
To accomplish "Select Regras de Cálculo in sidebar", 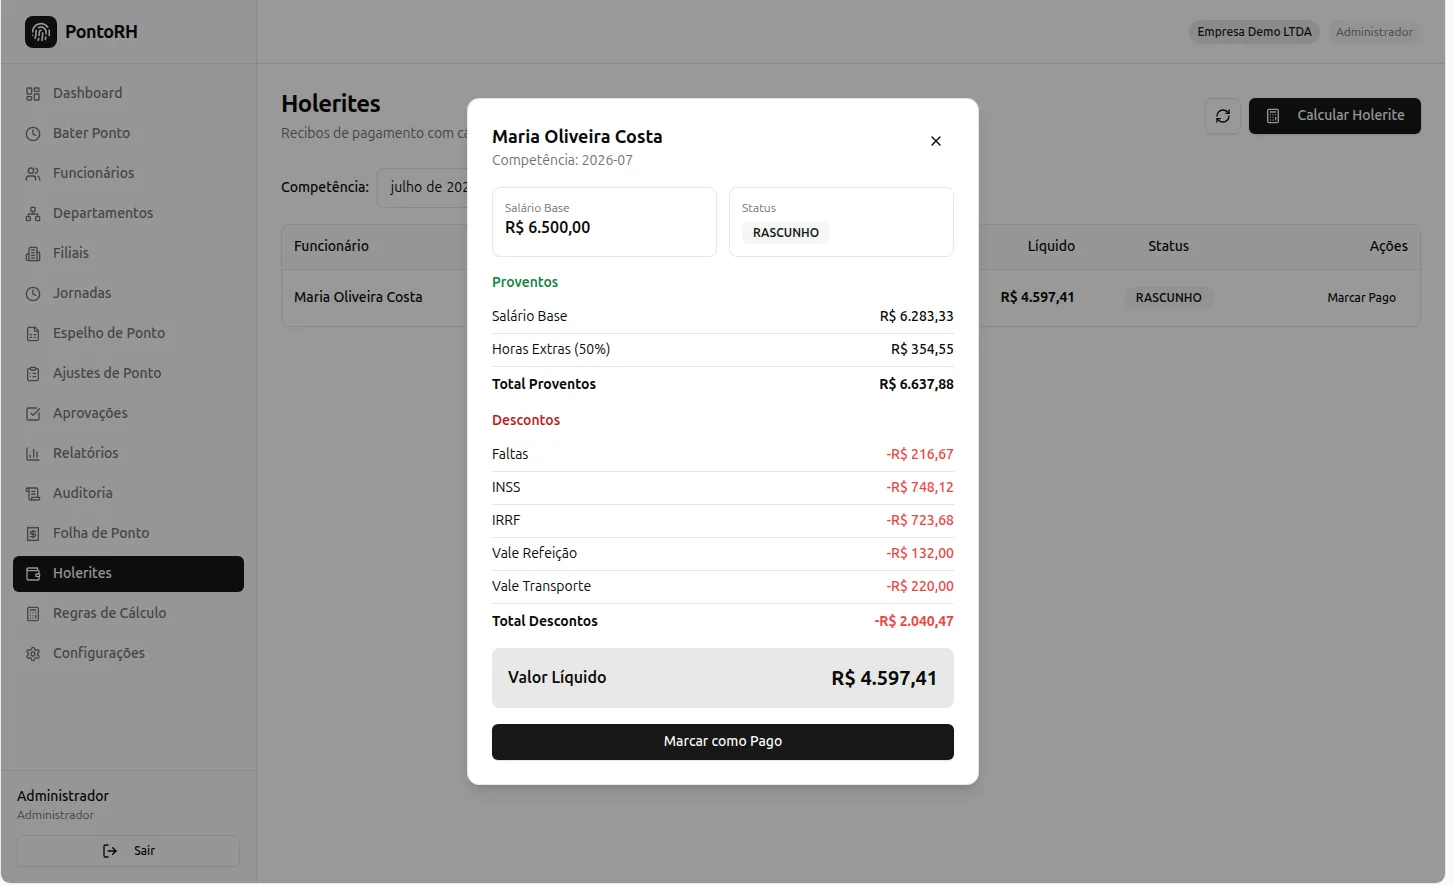I will (128, 613).
